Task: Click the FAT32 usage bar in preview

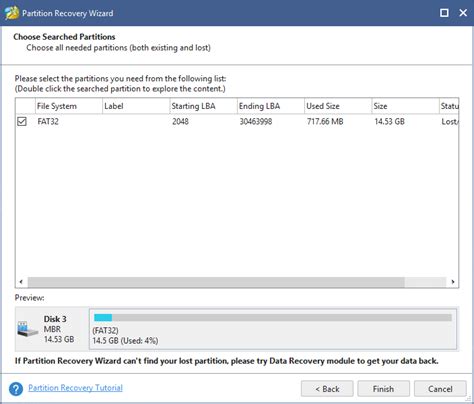Action: [273, 317]
